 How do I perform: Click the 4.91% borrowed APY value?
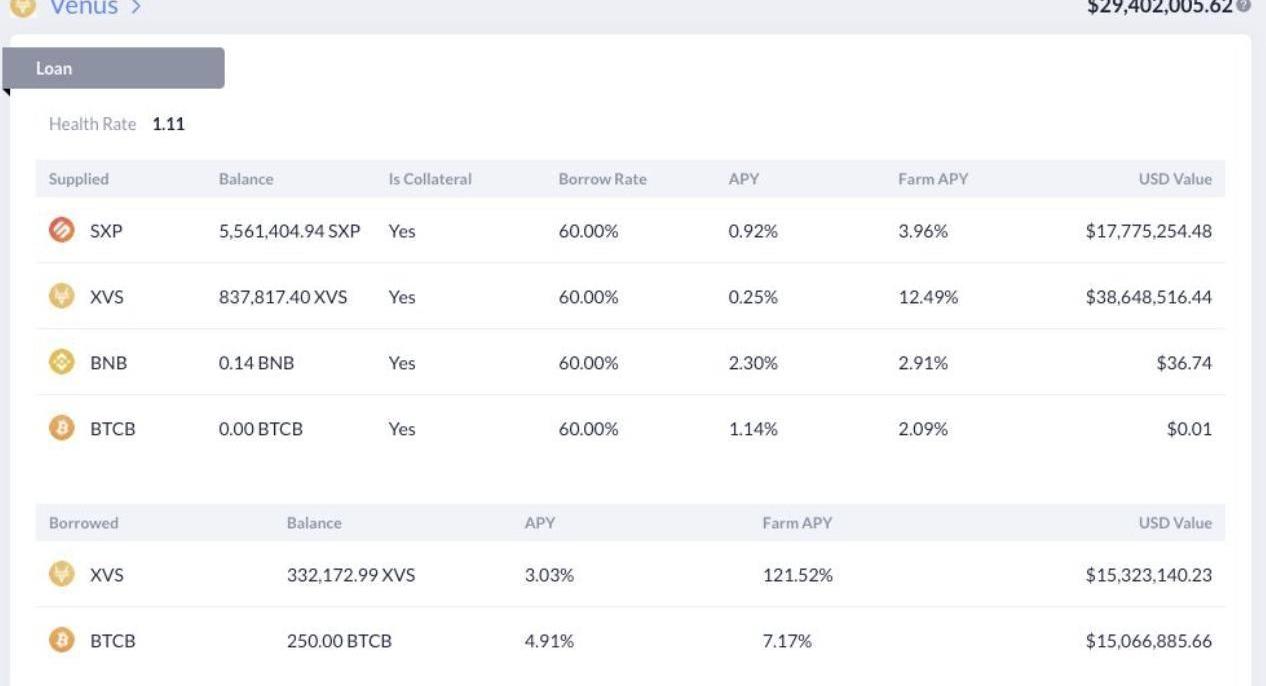(x=549, y=641)
